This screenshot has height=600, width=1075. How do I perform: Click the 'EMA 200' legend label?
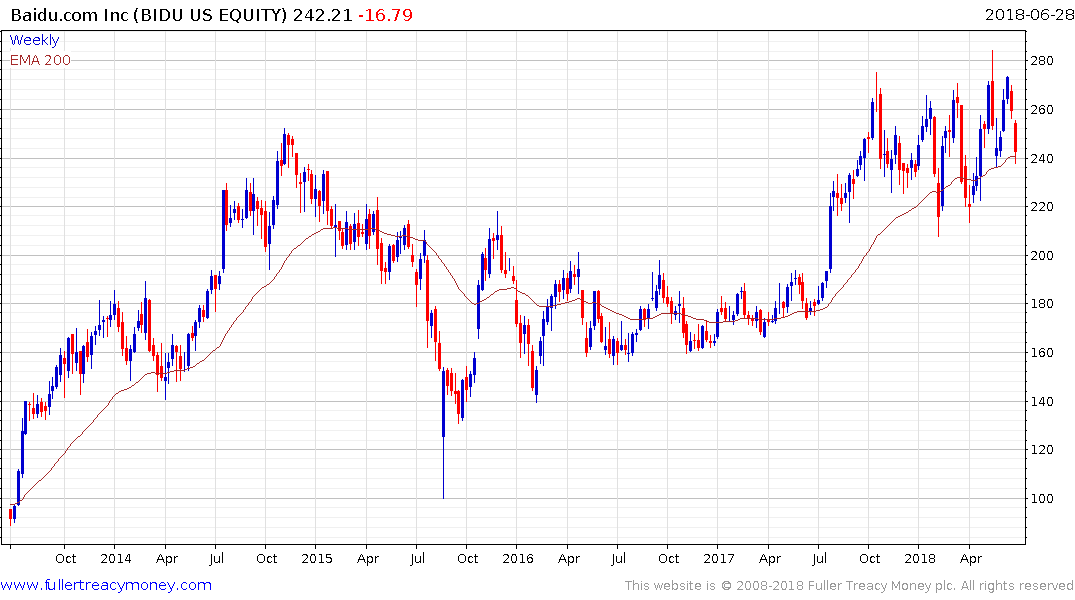click(40, 60)
